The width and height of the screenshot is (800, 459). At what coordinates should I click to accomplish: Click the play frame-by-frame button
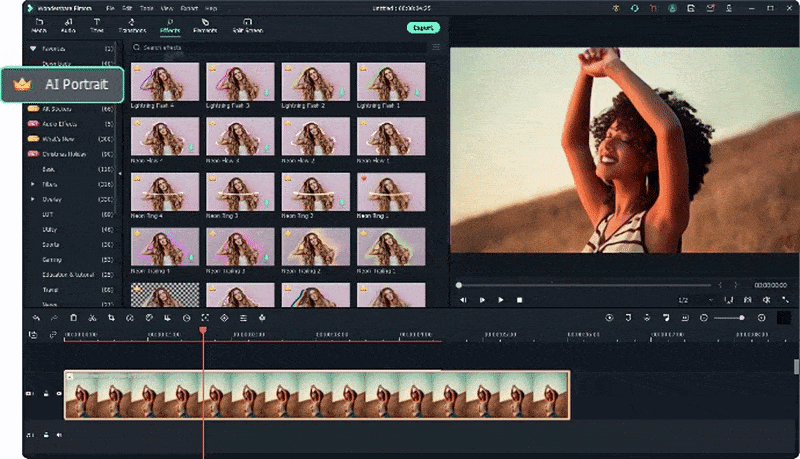point(482,300)
